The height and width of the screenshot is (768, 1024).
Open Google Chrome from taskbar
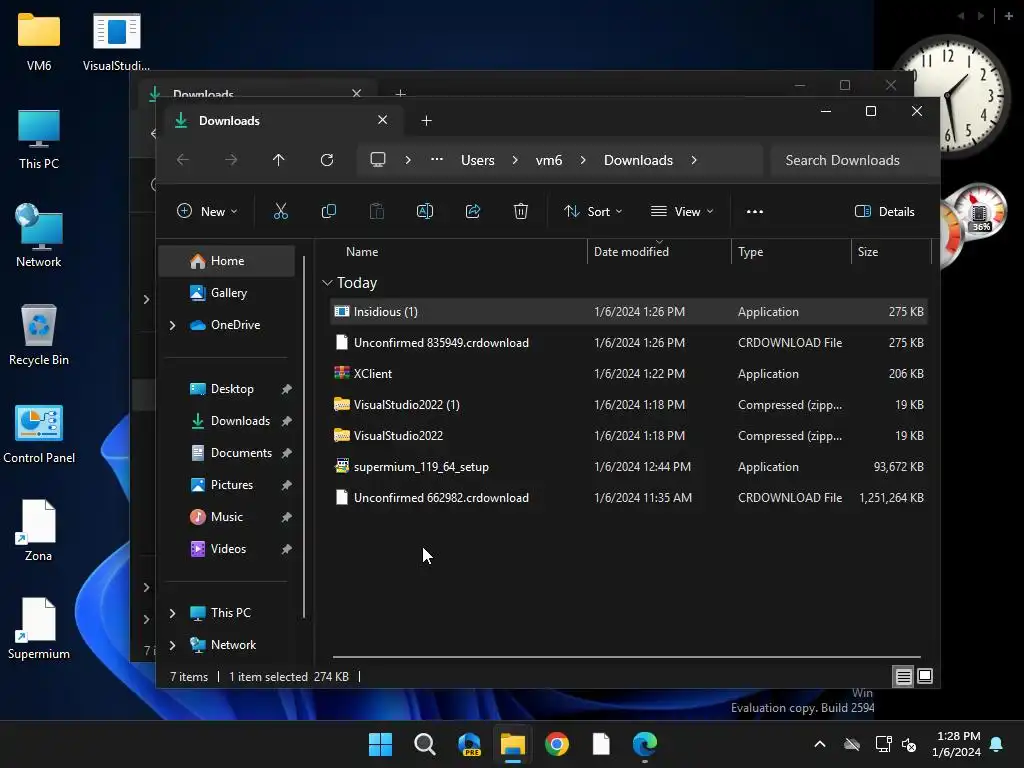point(556,744)
